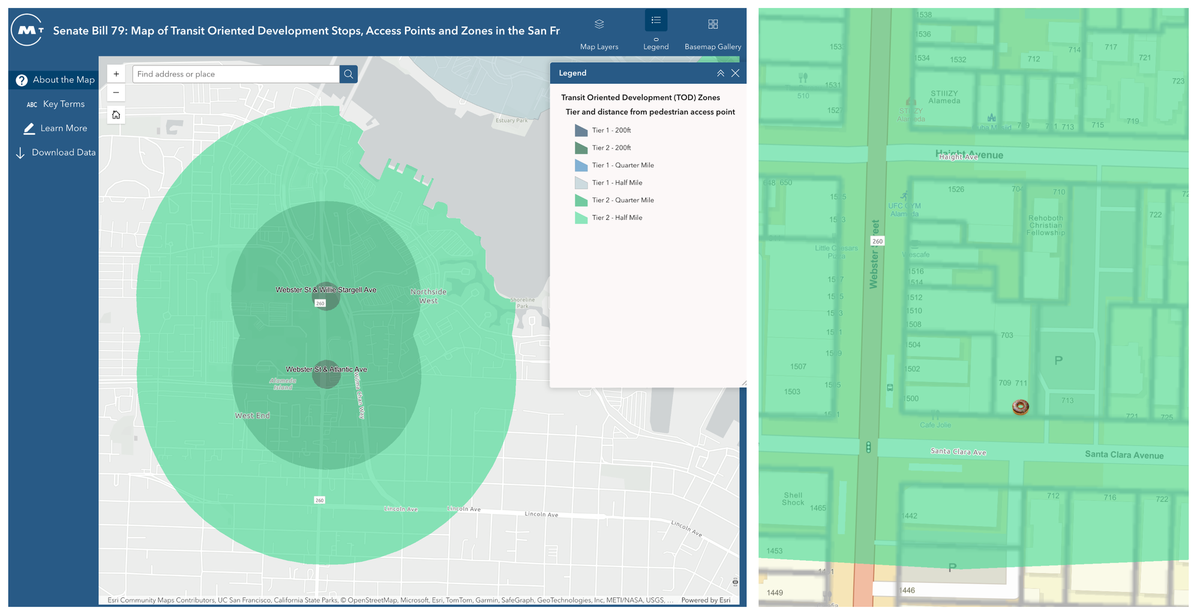Click the Webster Street vertical label
This screenshot has width=1200, height=616.
[x=874, y=255]
